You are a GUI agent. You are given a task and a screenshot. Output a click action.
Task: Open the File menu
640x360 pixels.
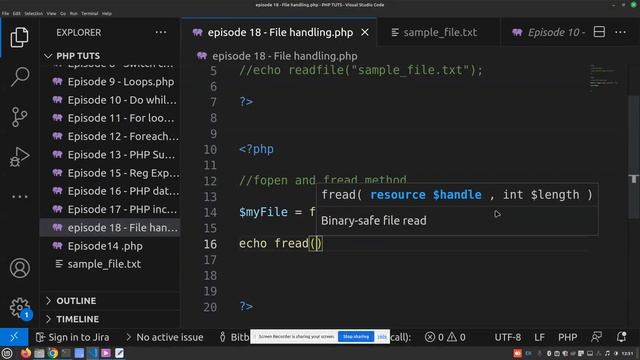click(x=5, y=13)
